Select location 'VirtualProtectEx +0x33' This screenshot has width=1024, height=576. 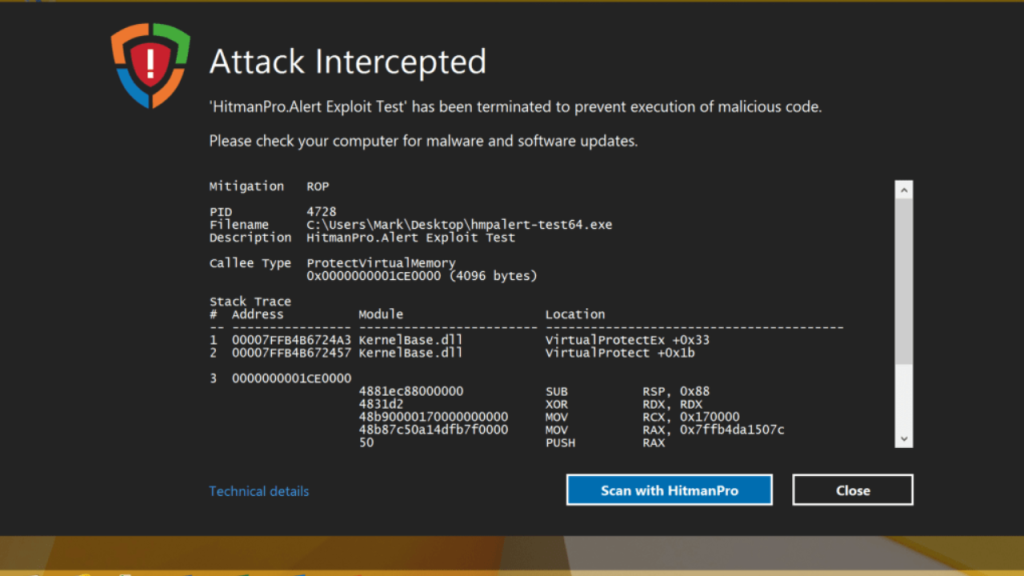click(628, 340)
